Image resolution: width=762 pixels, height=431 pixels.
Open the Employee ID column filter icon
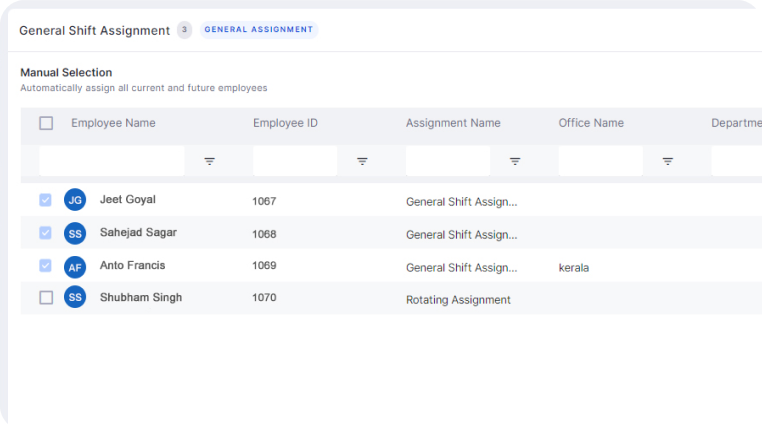click(x=362, y=161)
